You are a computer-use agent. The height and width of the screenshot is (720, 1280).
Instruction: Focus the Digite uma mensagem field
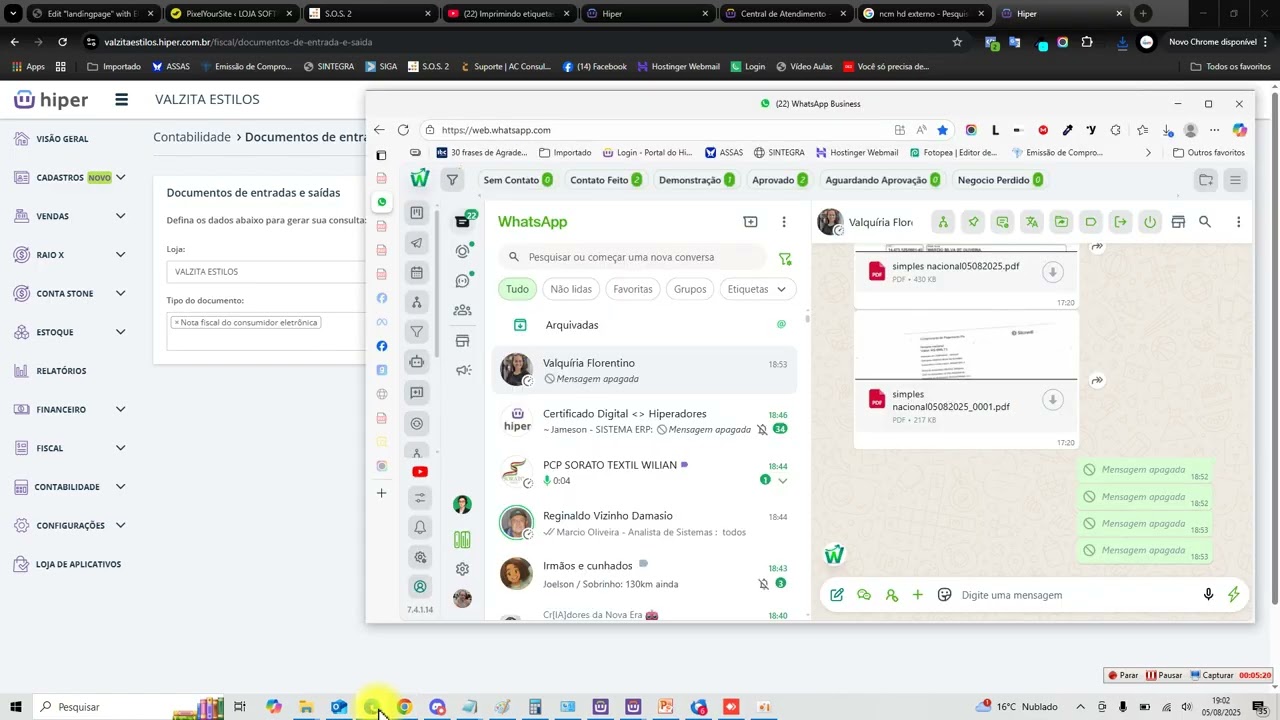1075,595
